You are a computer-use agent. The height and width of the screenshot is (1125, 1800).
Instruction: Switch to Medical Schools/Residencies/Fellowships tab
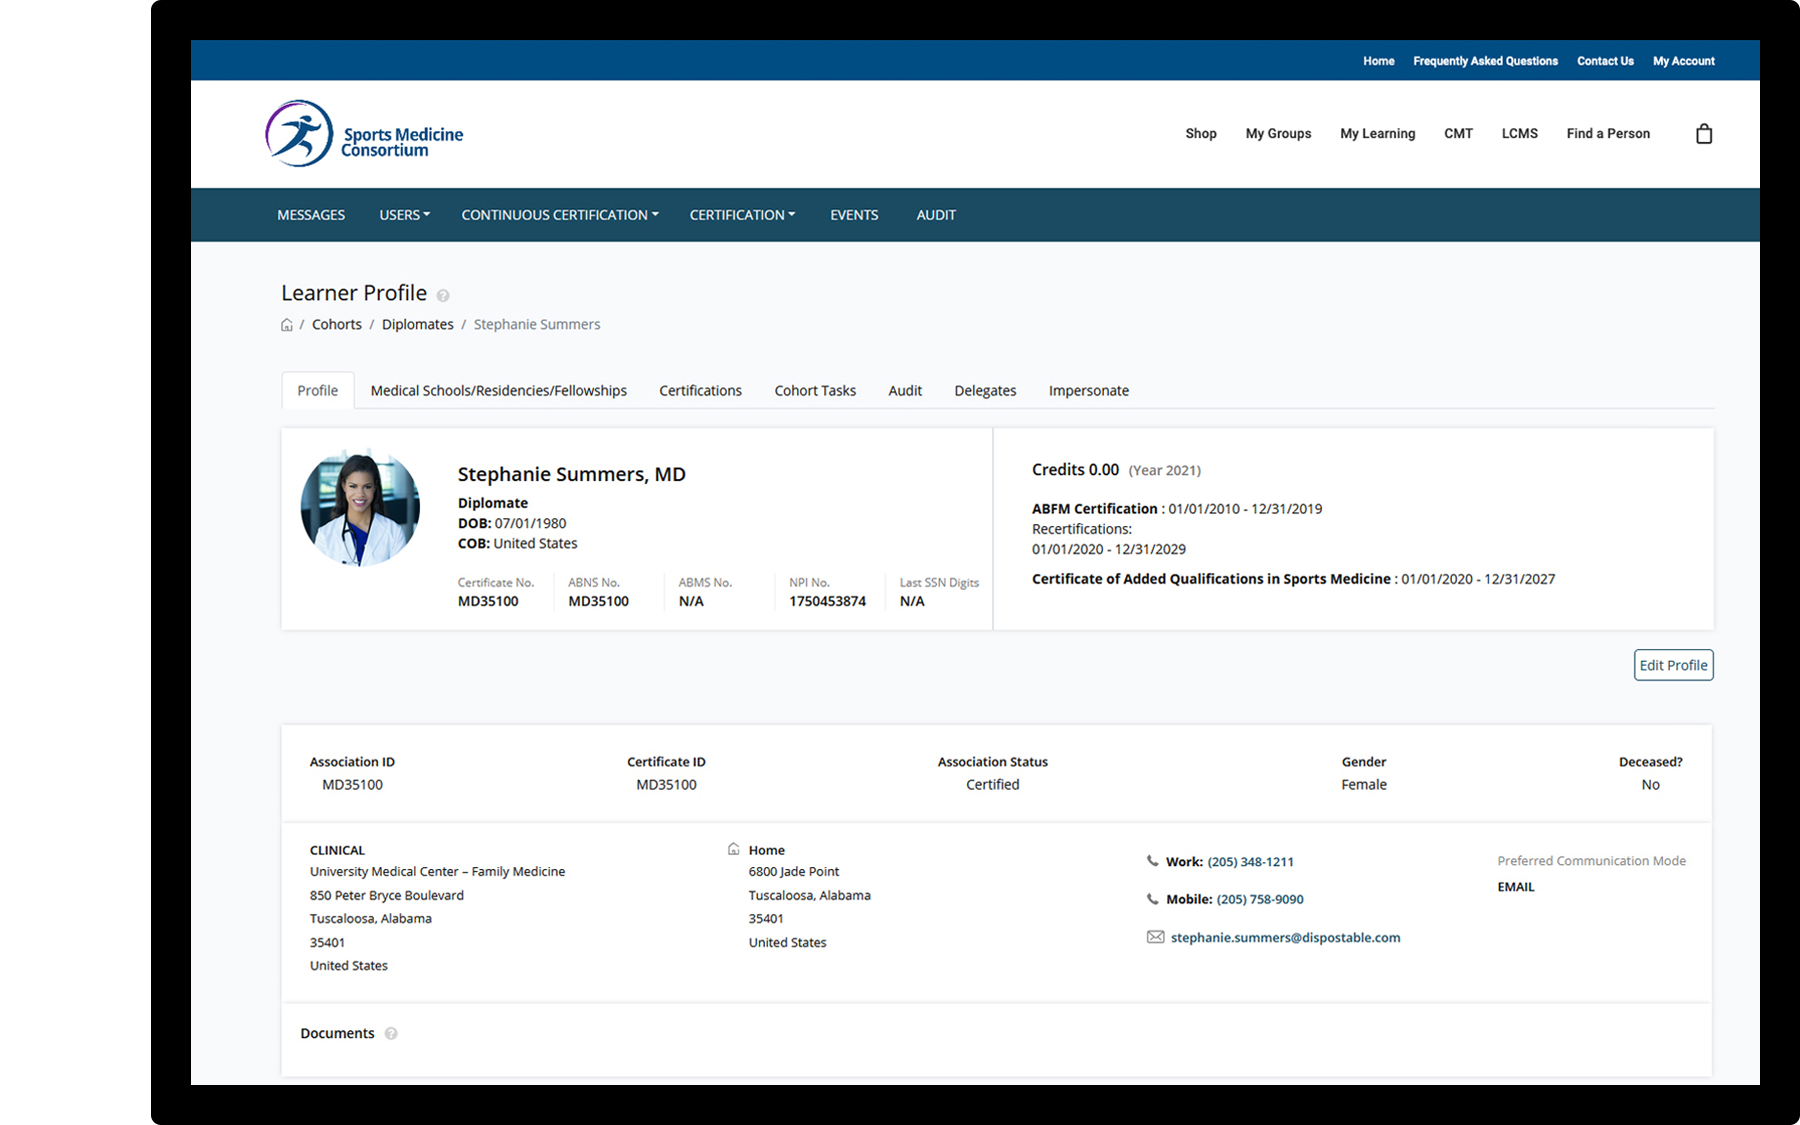pos(499,391)
